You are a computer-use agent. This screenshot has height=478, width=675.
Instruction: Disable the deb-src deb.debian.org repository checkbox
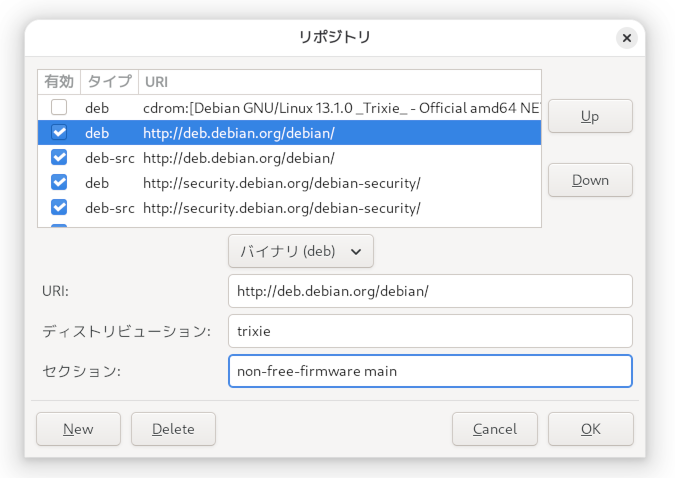(59, 157)
